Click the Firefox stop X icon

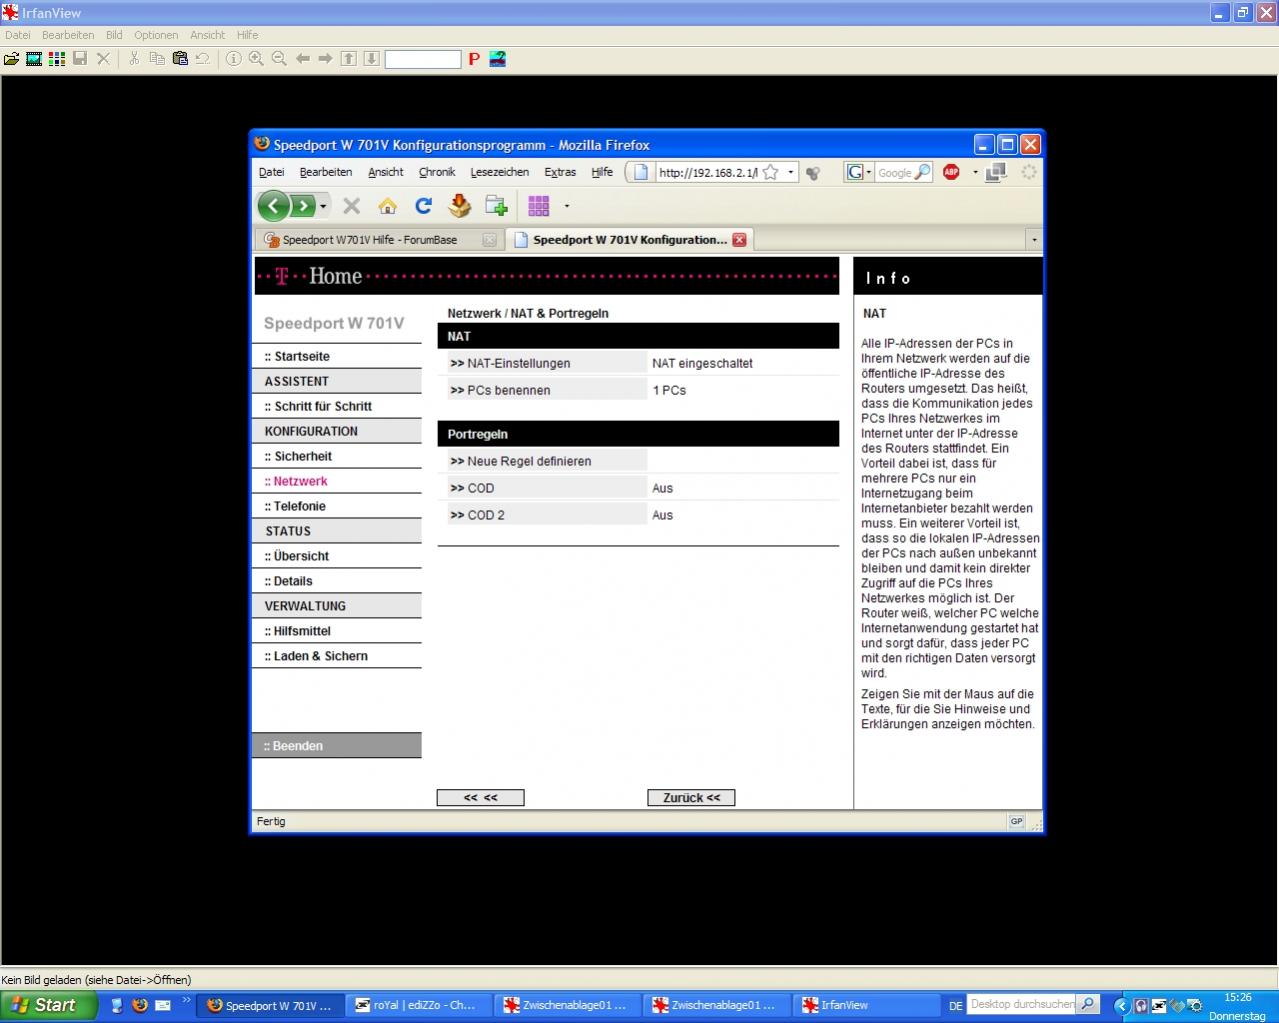[351, 206]
